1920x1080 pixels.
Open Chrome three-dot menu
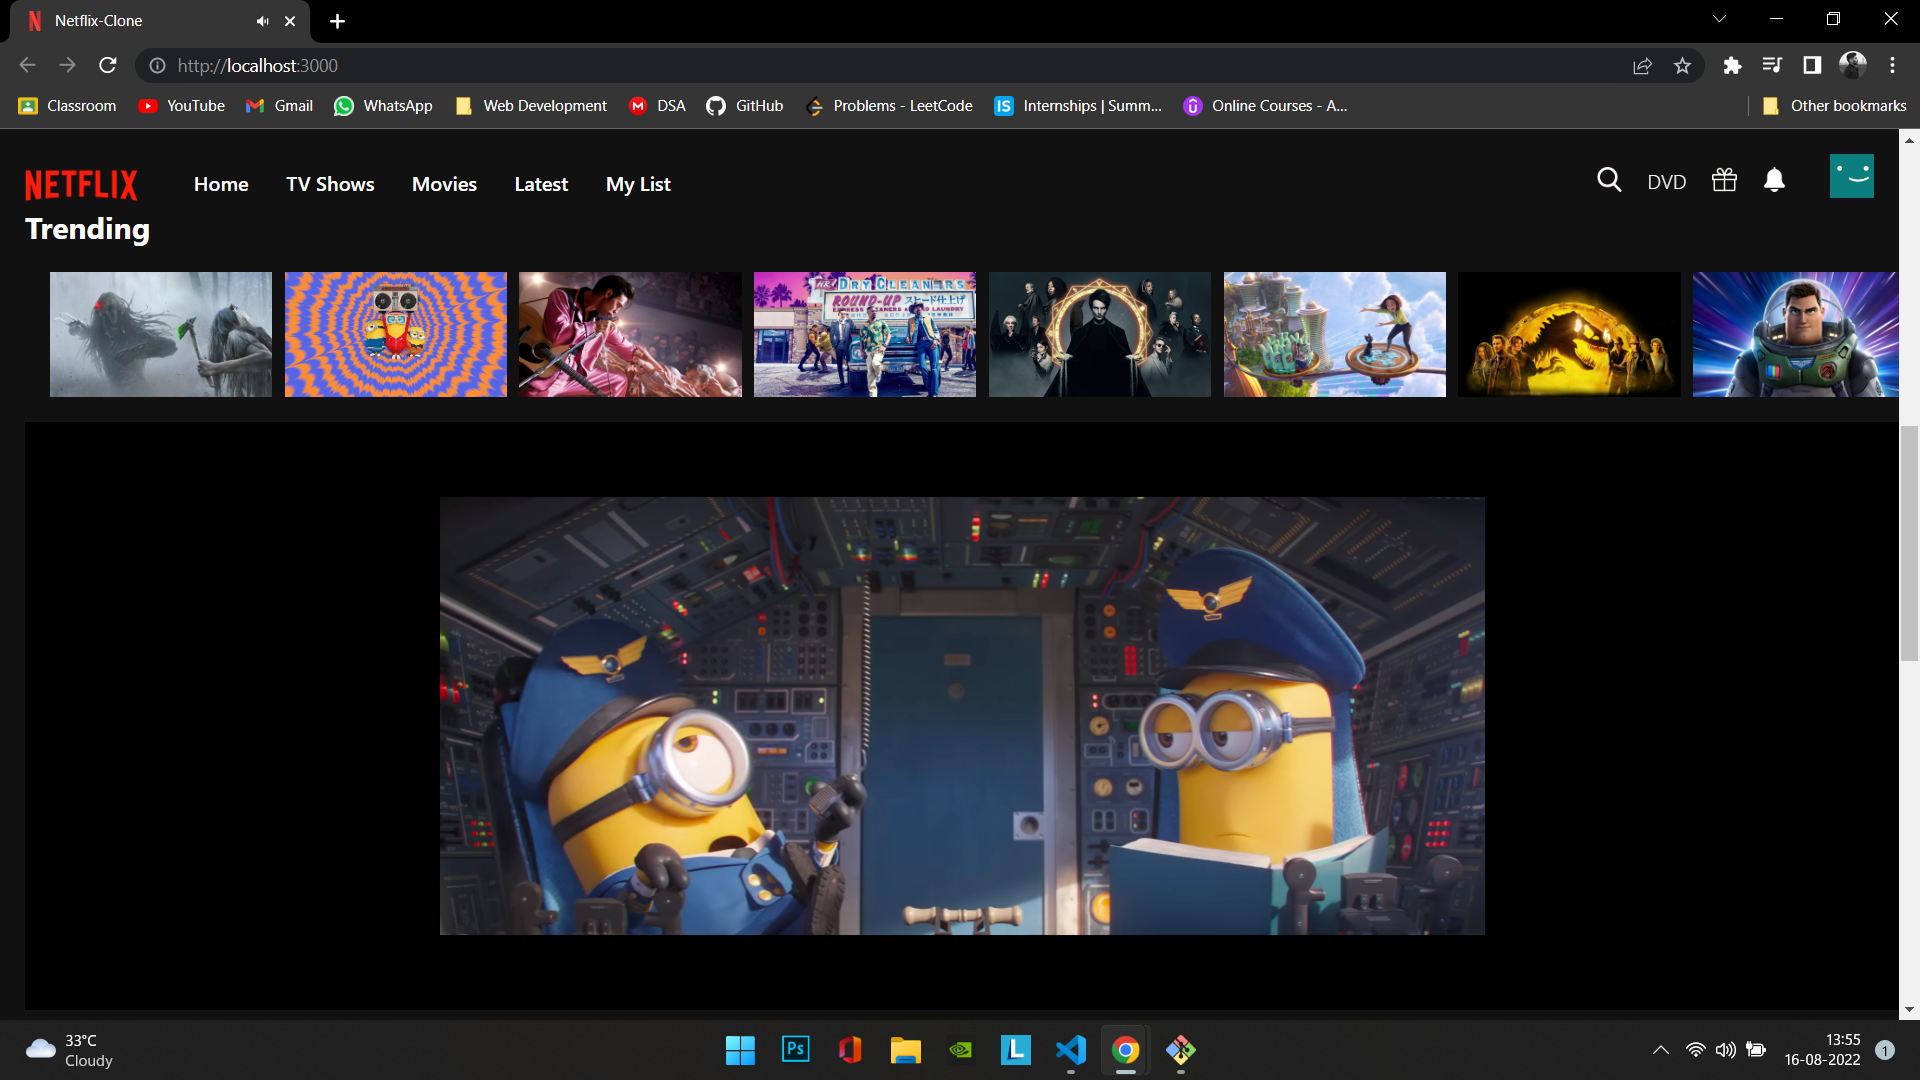click(1892, 66)
